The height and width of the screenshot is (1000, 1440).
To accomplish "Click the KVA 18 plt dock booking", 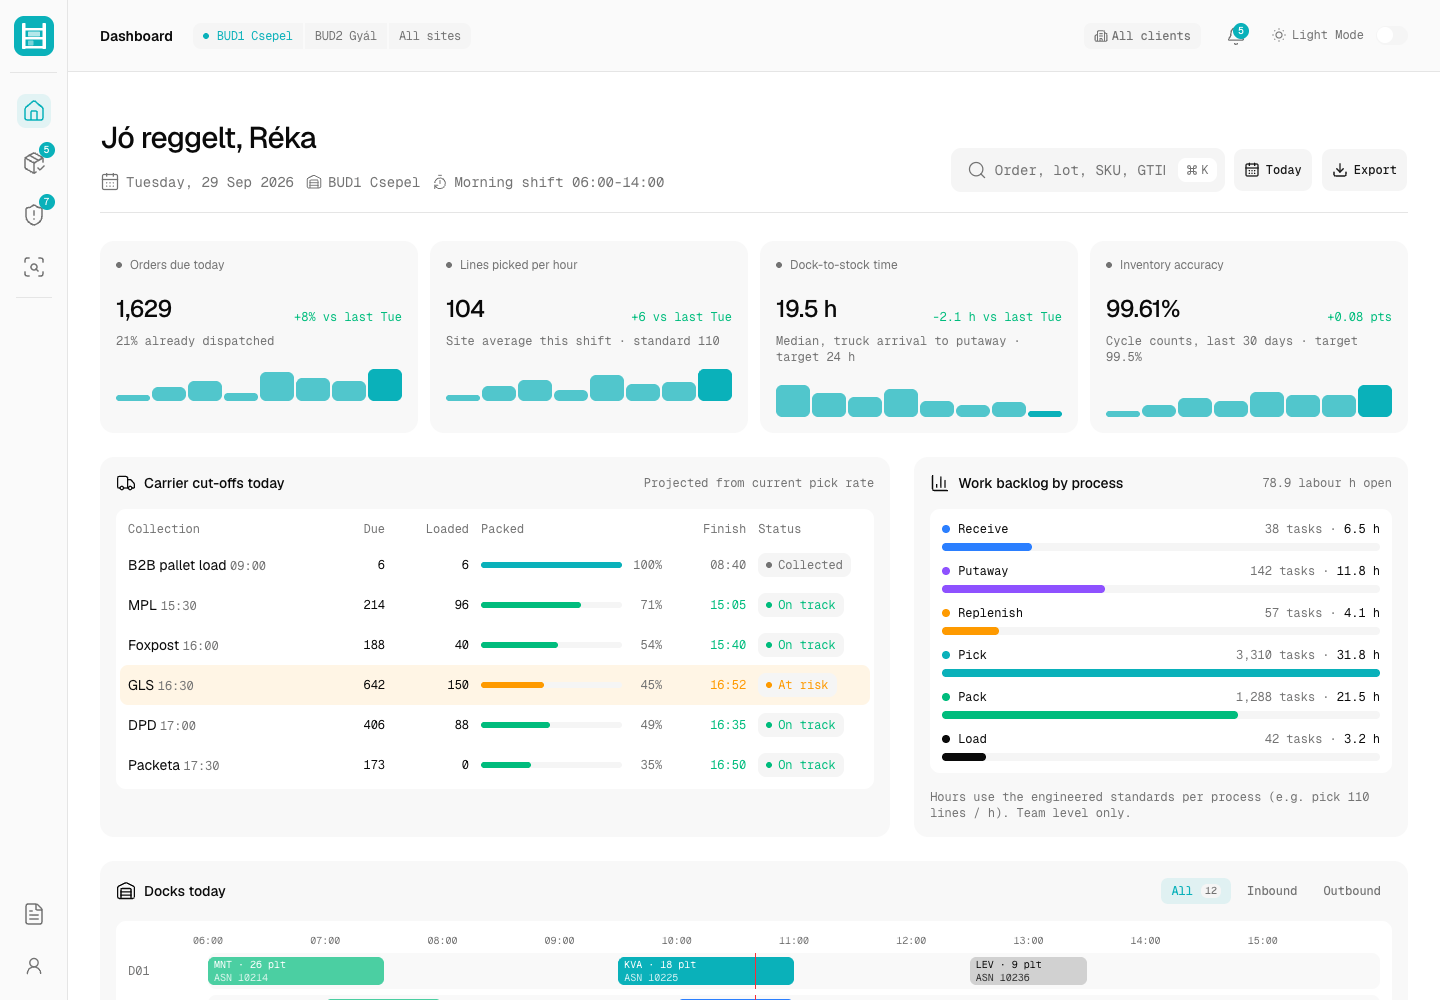I will click(x=706, y=971).
